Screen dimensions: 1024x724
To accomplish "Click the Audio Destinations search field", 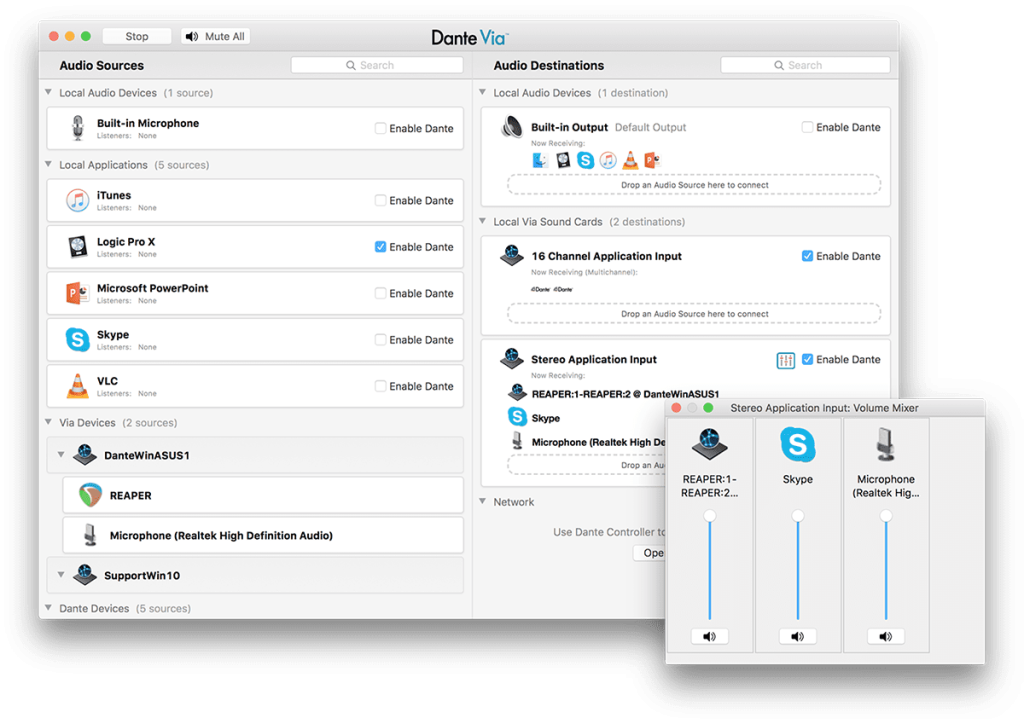I will click(805, 65).
